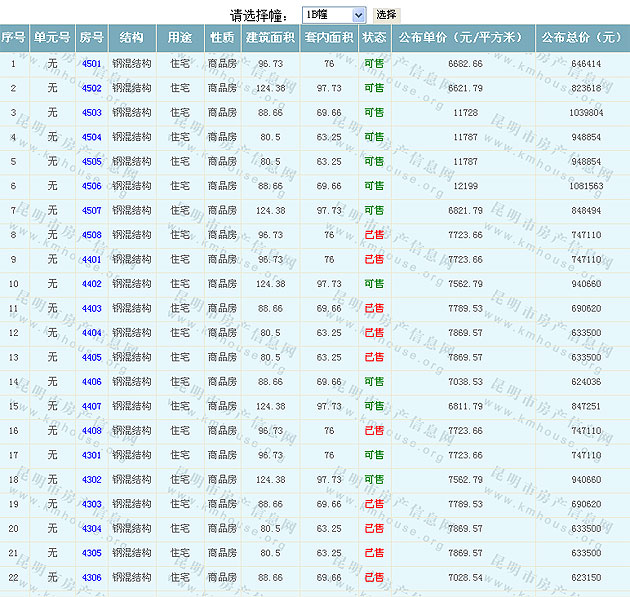Image resolution: width=630 pixels, height=597 pixels.
Task: Select room 4306 link
Action: click(91, 578)
